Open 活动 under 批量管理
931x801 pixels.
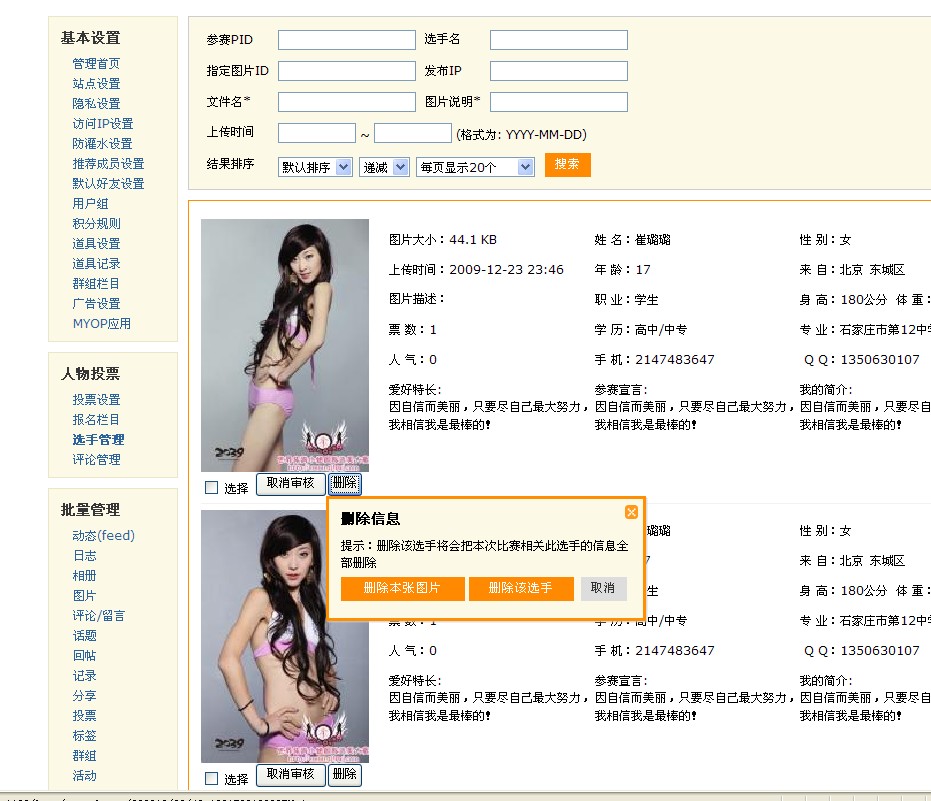point(84,775)
